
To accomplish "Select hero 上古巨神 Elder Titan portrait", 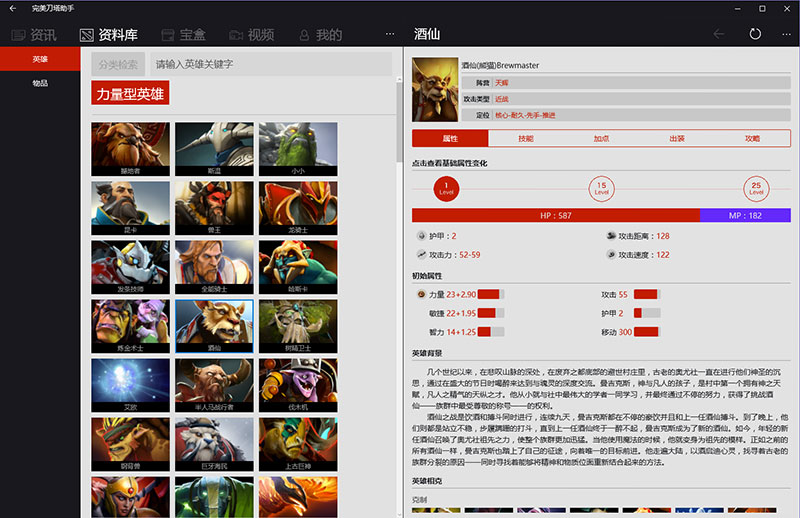I will (298, 445).
